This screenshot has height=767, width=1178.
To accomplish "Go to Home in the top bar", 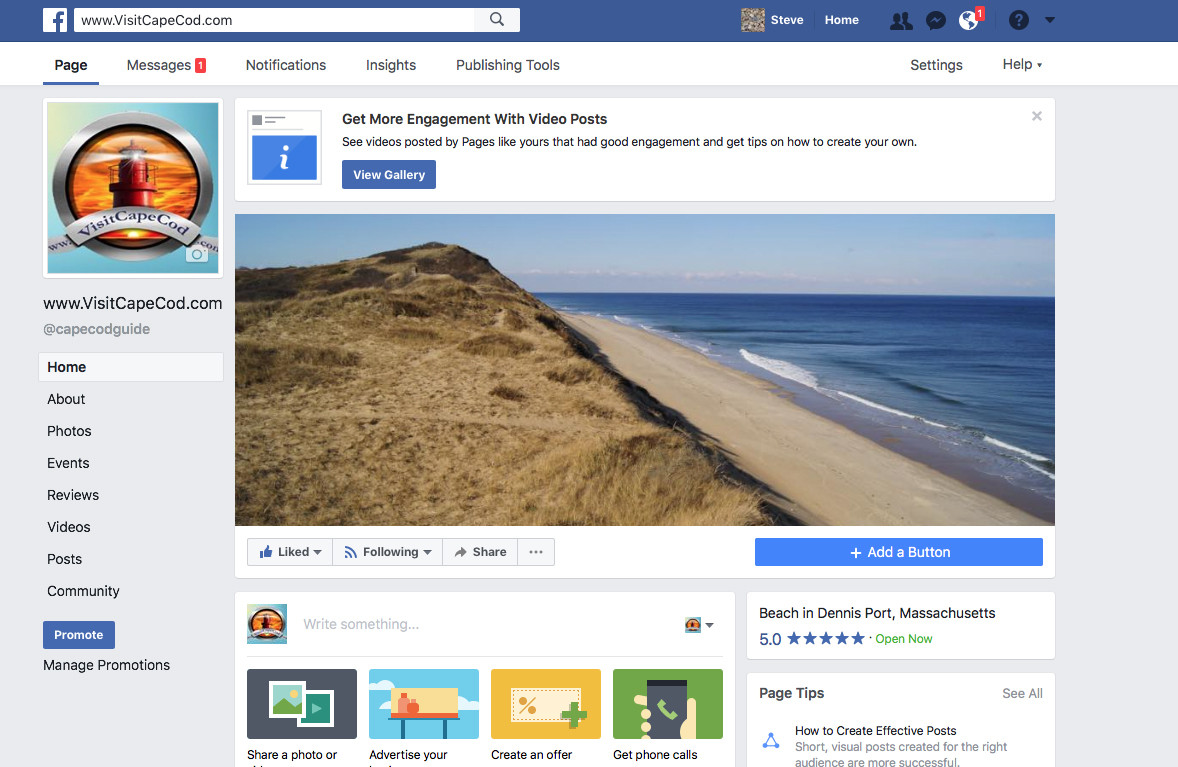I will coord(841,20).
